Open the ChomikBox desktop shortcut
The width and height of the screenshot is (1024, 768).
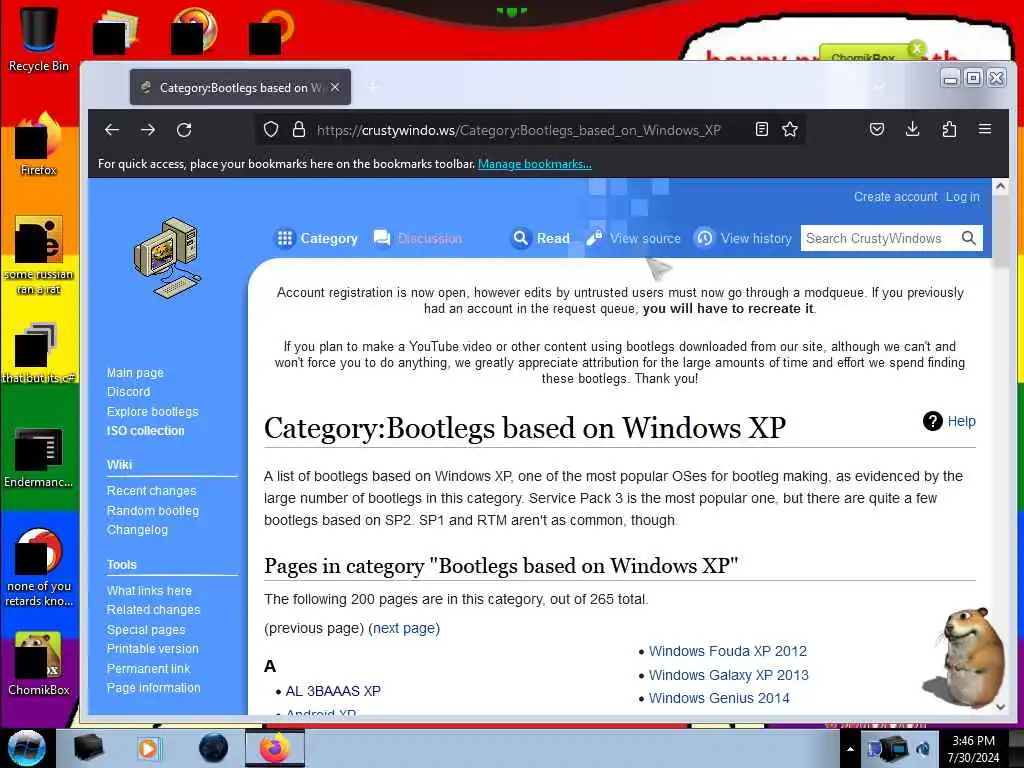39,663
